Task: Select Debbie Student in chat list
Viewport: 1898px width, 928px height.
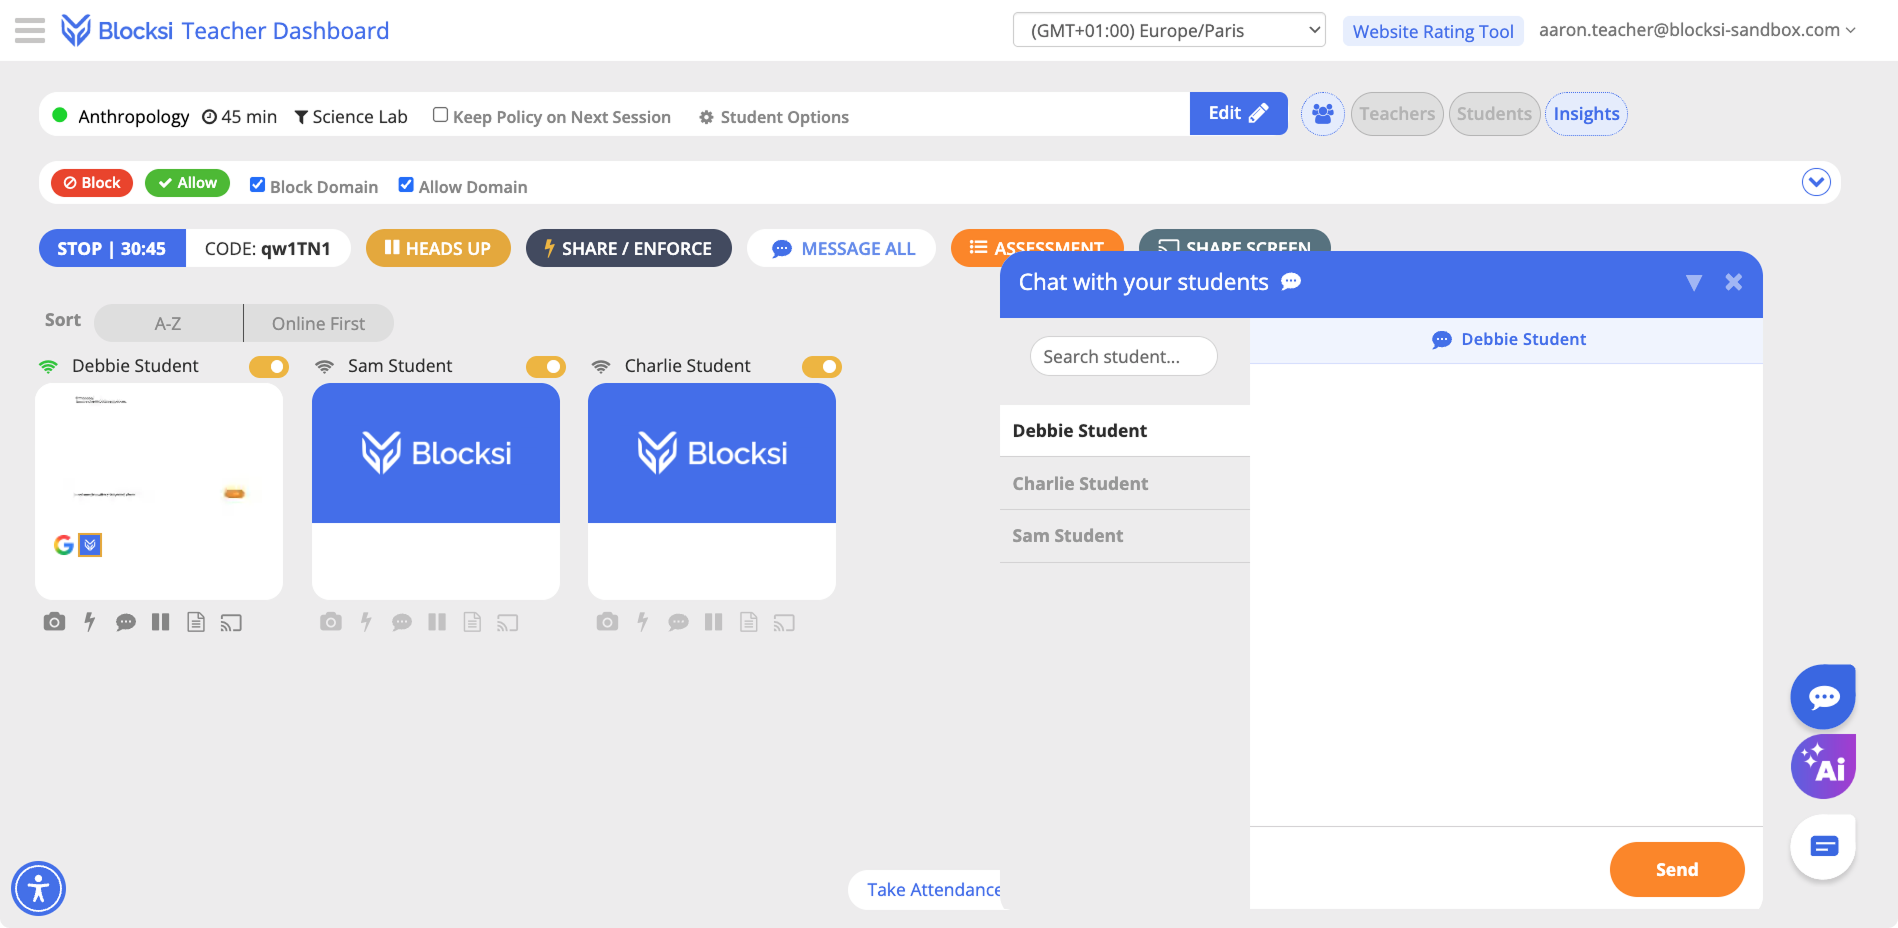Action: point(1125,431)
